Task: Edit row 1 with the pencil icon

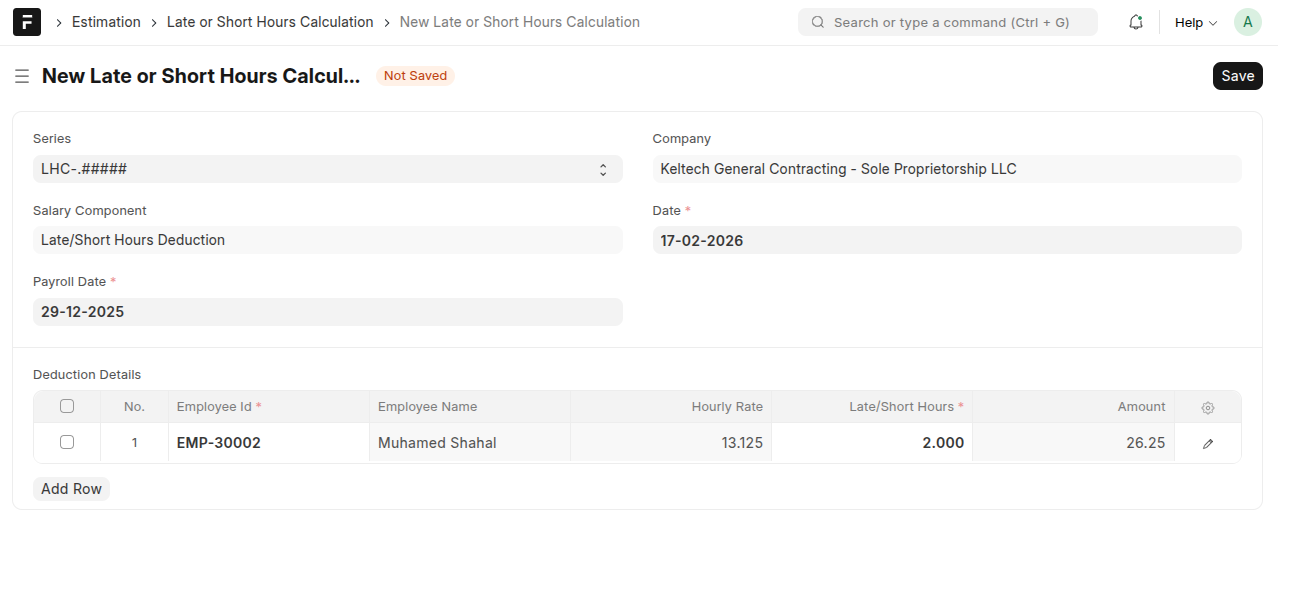Action: (1207, 443)
